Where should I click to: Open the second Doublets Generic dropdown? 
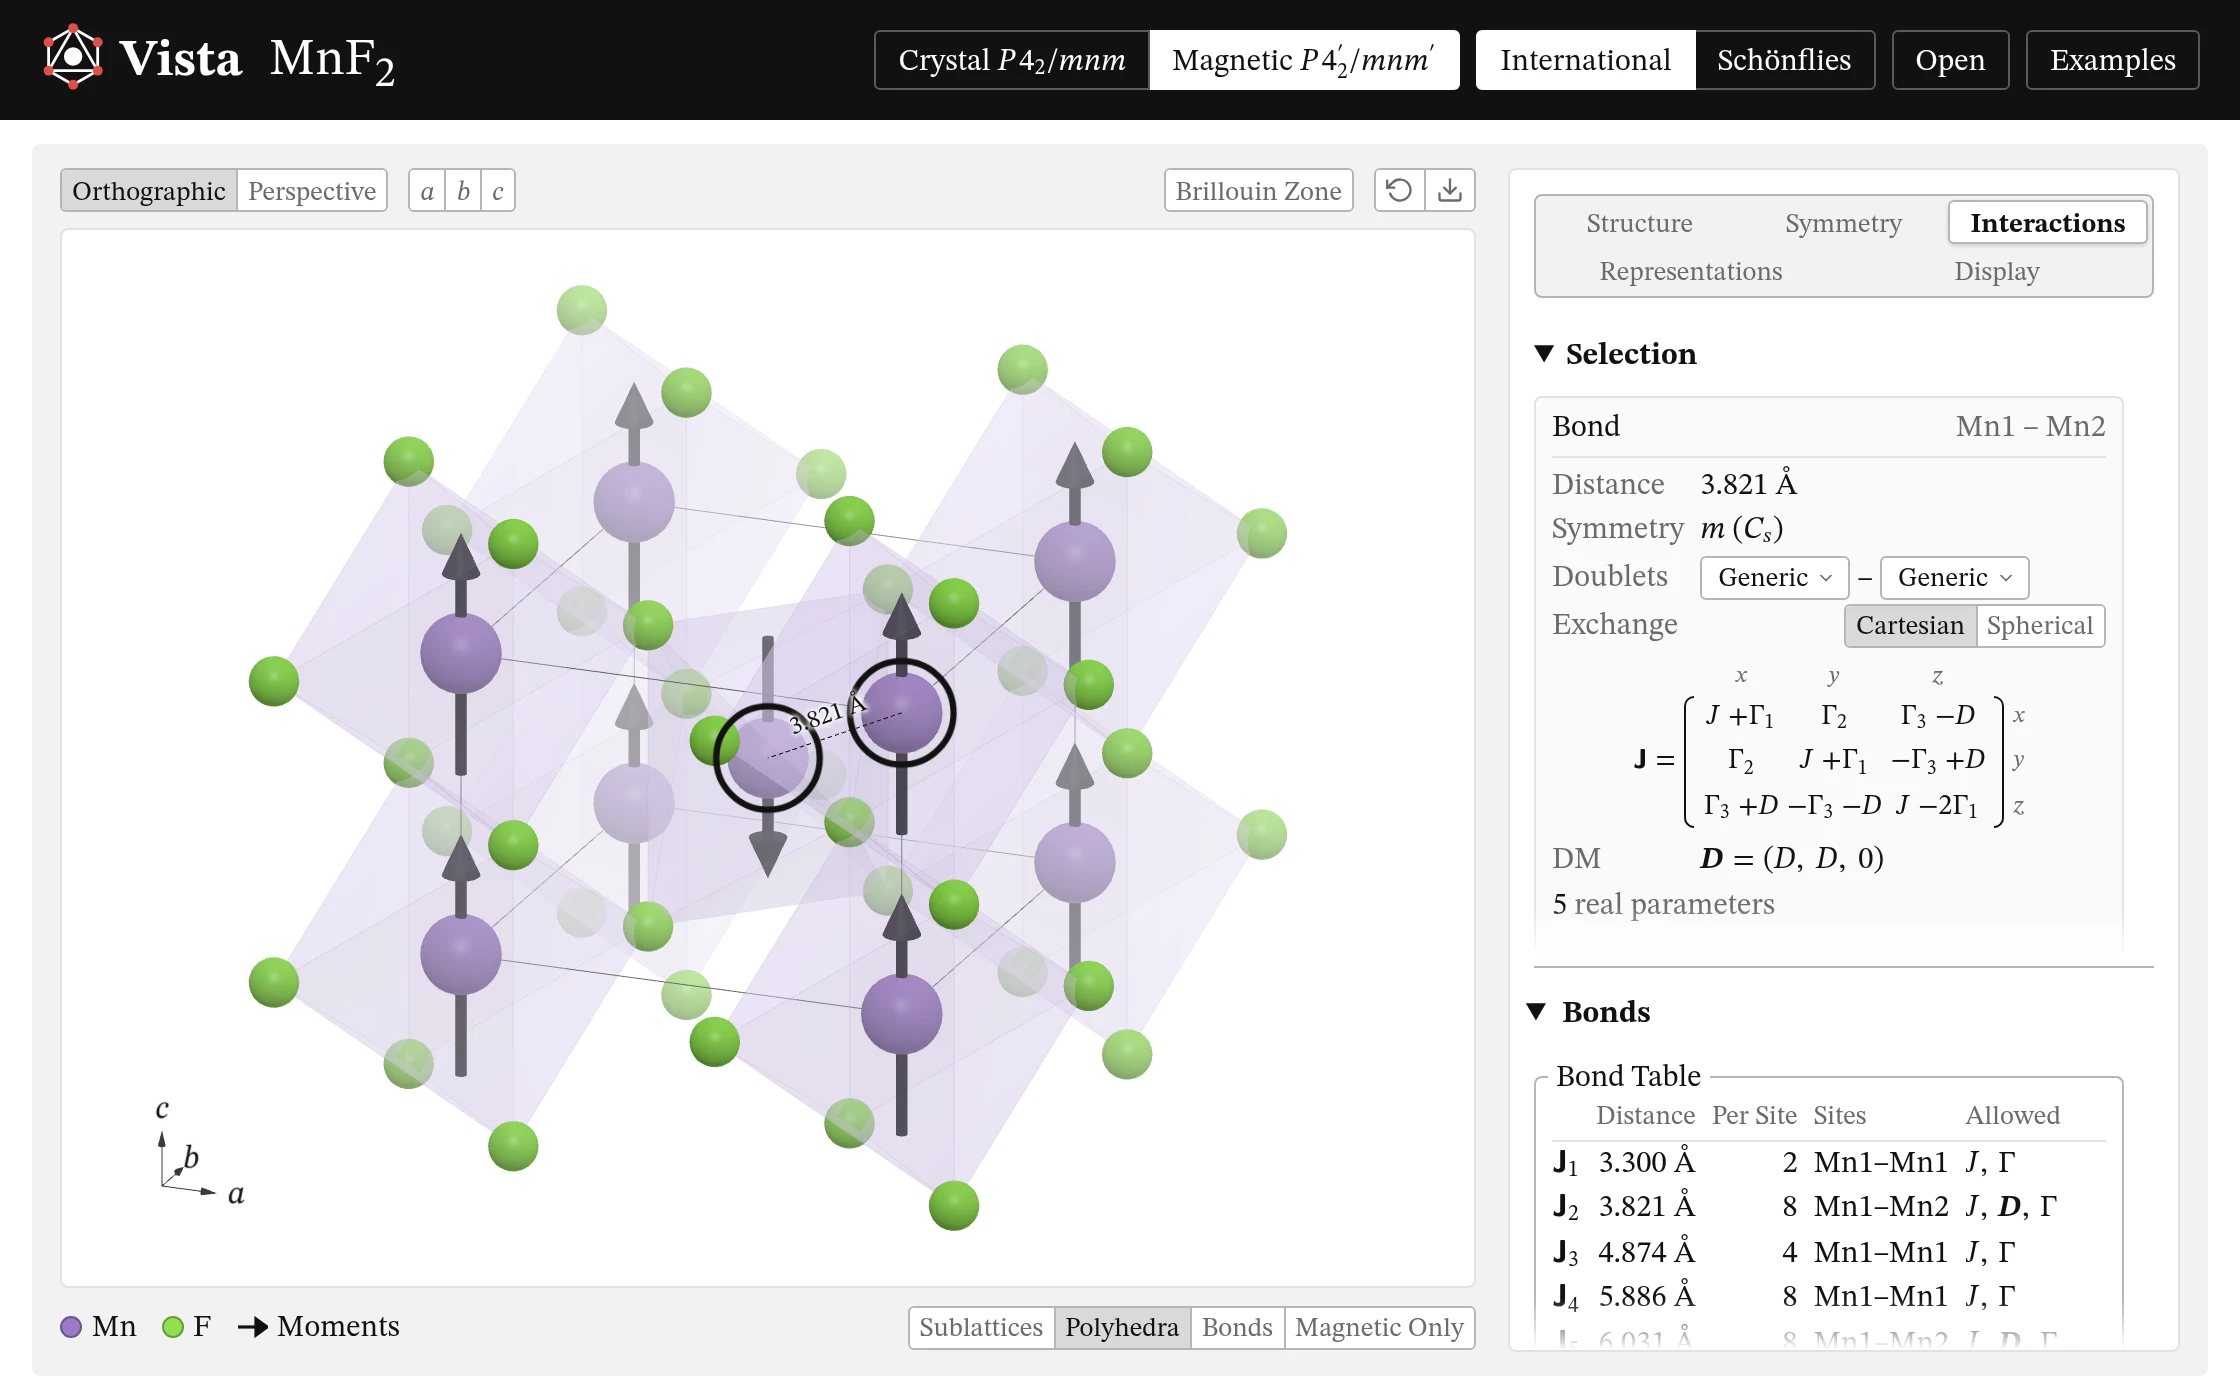(x=1954, y=577)
